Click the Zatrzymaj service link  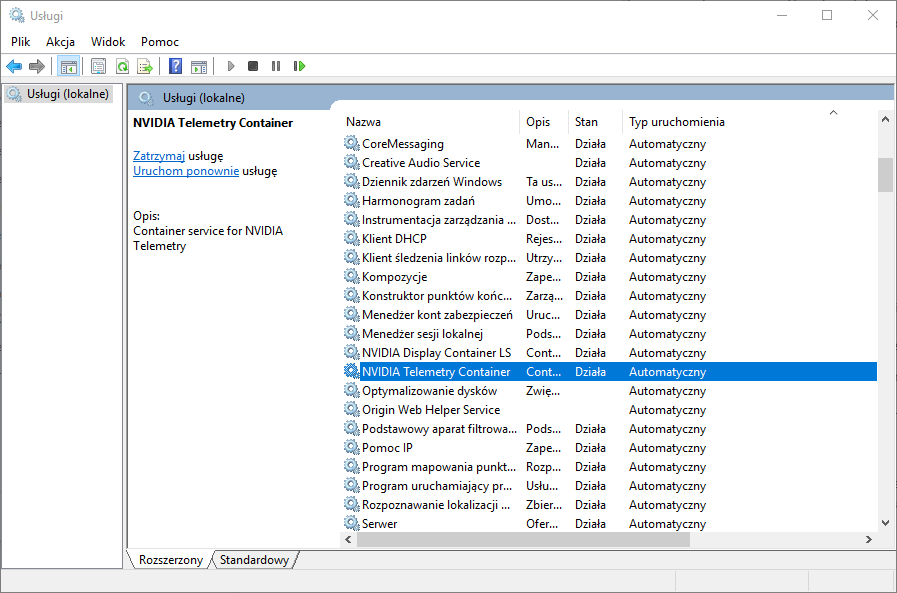click(159, 156)
